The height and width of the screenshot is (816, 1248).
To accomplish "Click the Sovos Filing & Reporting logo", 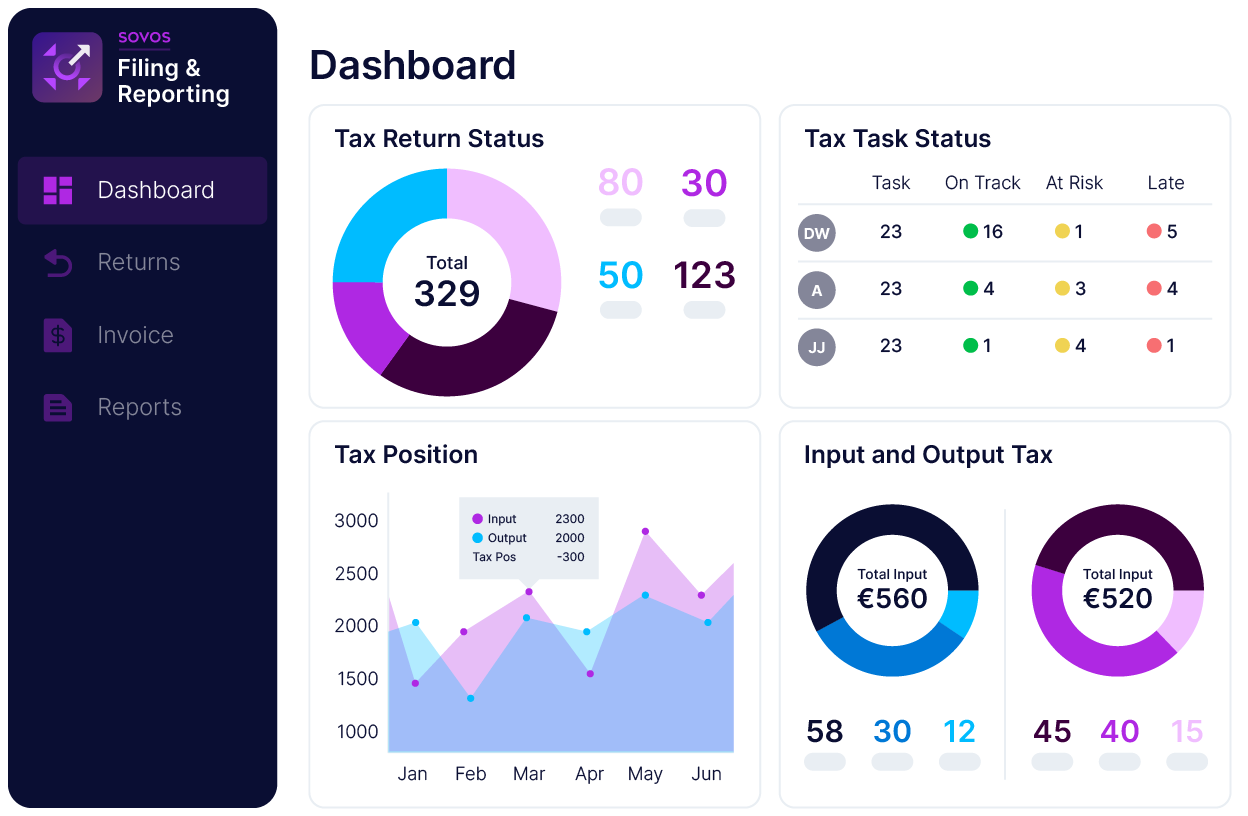I will (x=67, y=67).
